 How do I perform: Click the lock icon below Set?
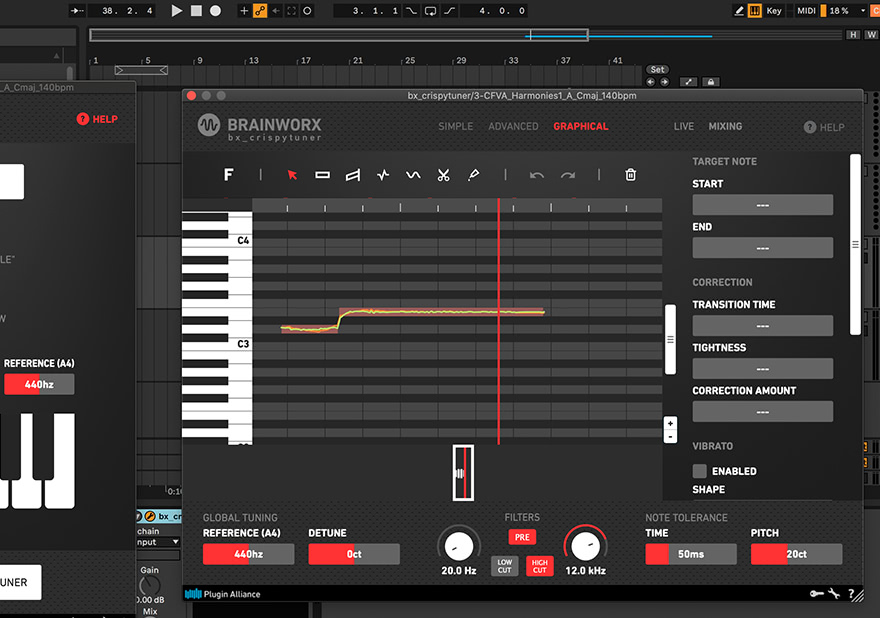coord(711,82)
